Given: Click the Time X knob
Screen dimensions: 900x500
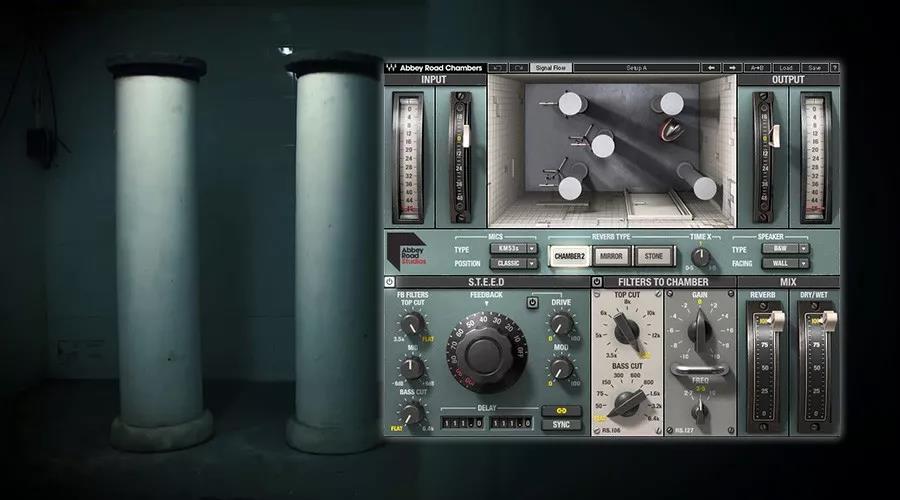Looking at the screenshot, I should [x=700, y=257].
